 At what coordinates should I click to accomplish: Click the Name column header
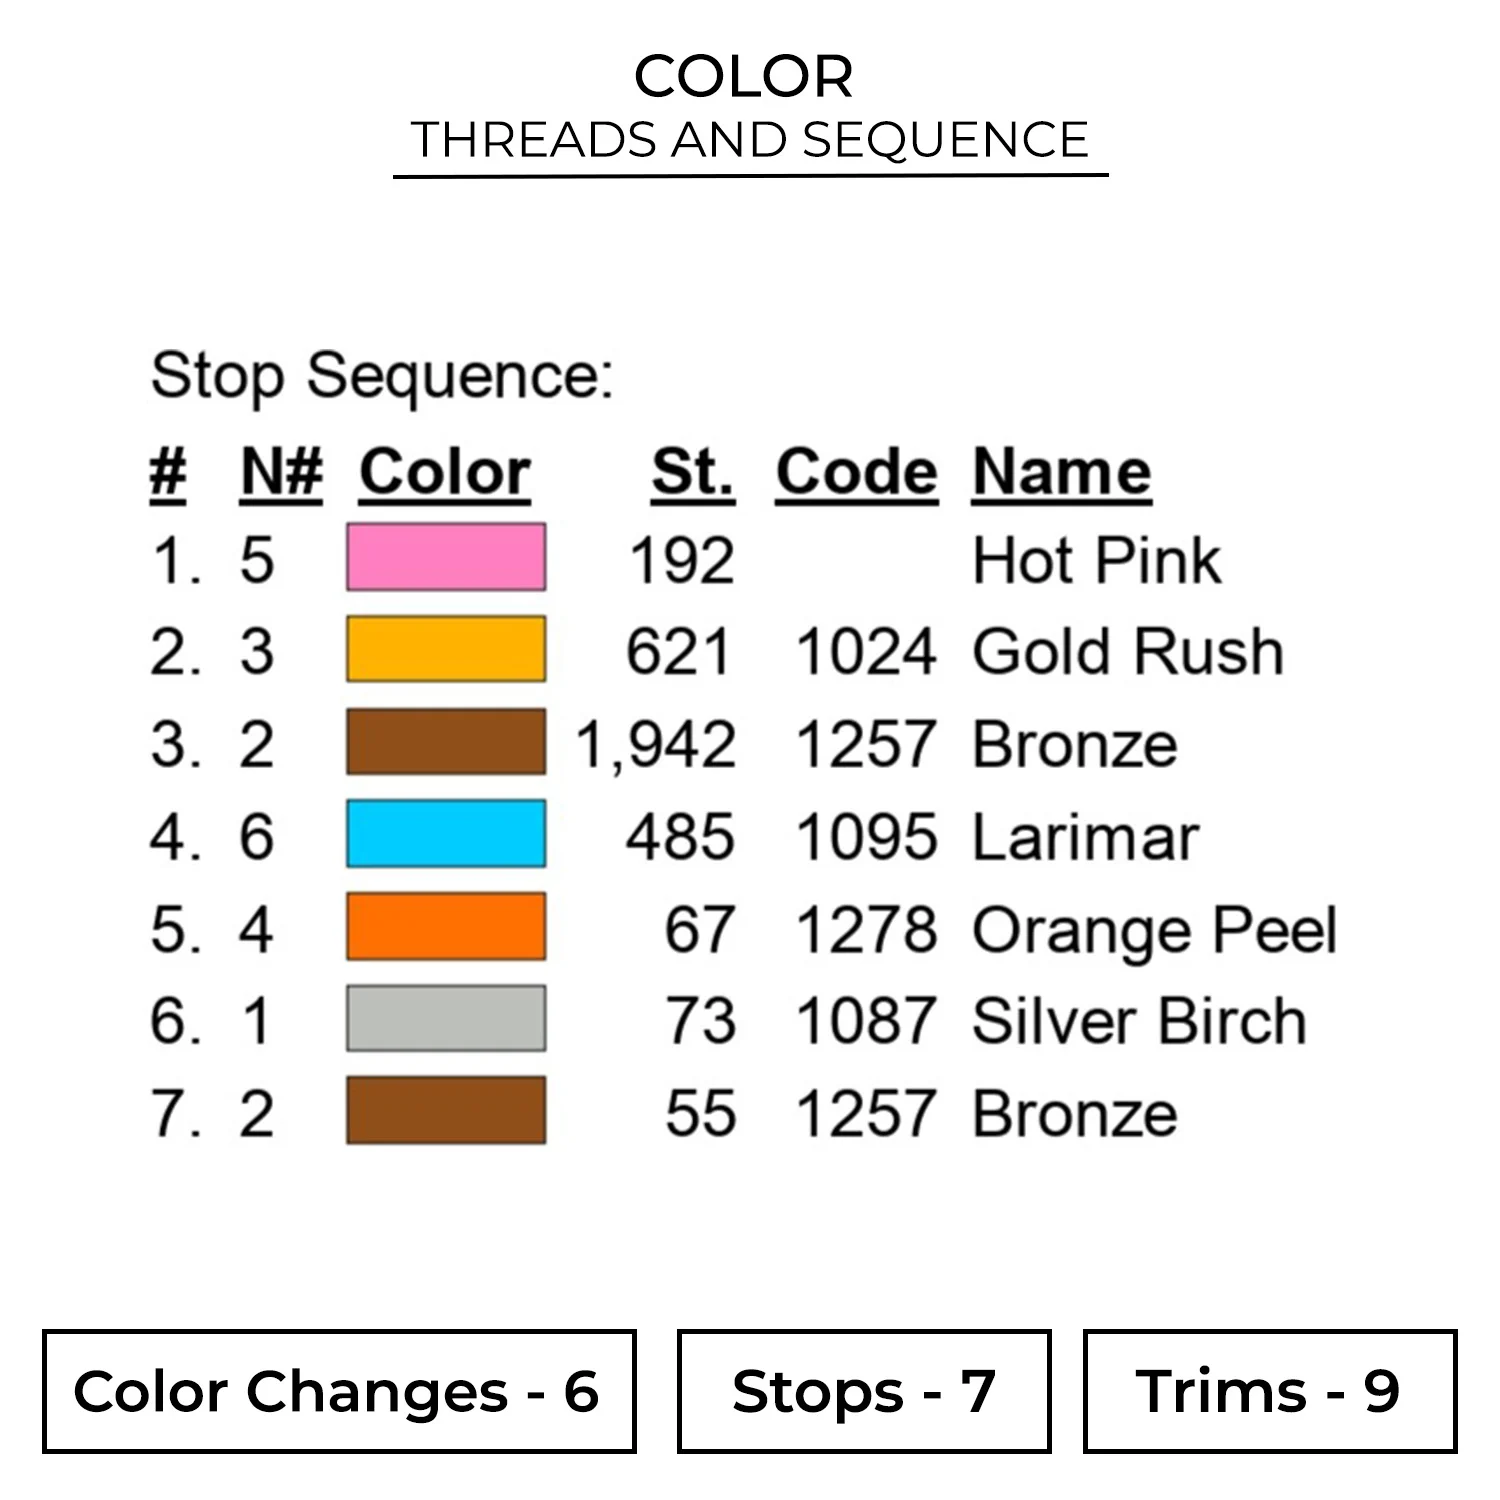(1062, 472)
